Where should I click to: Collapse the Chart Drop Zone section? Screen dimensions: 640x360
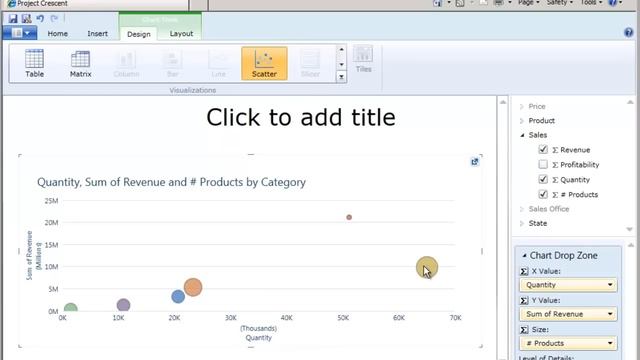coord(524,256)
